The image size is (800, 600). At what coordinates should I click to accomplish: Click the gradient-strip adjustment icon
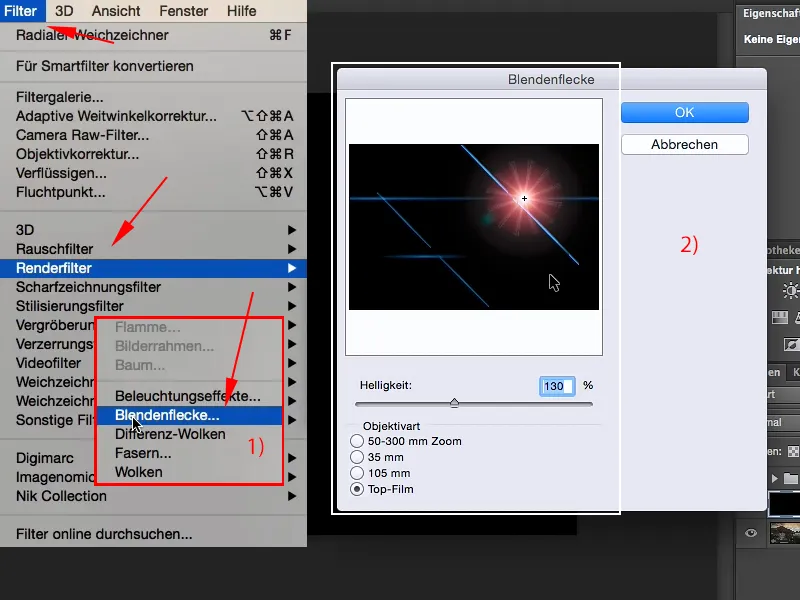[x=780, y=317]
